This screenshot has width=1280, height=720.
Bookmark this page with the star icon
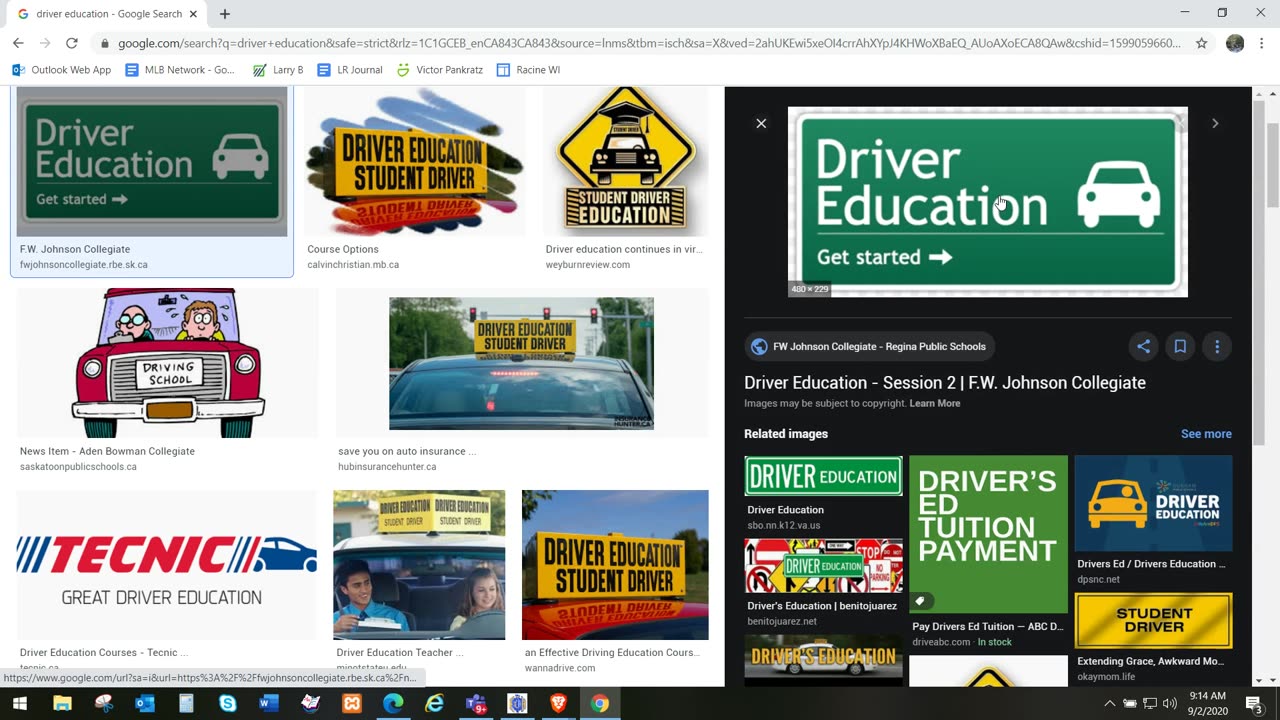[1202, 43]
